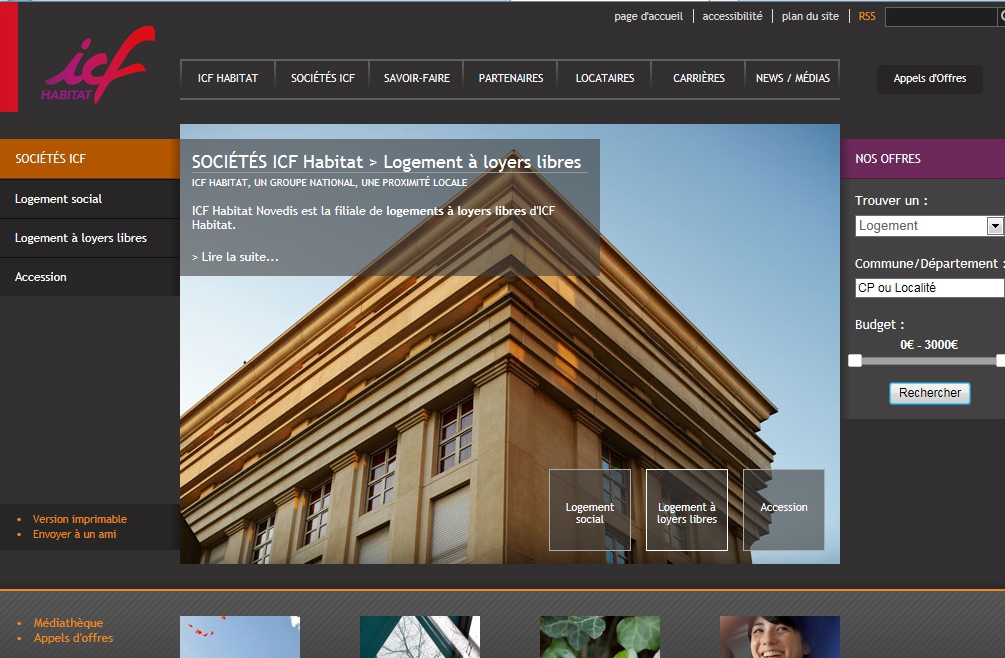
Task: Open the ivy leaves thumbnail
Action: pos(600,637)
